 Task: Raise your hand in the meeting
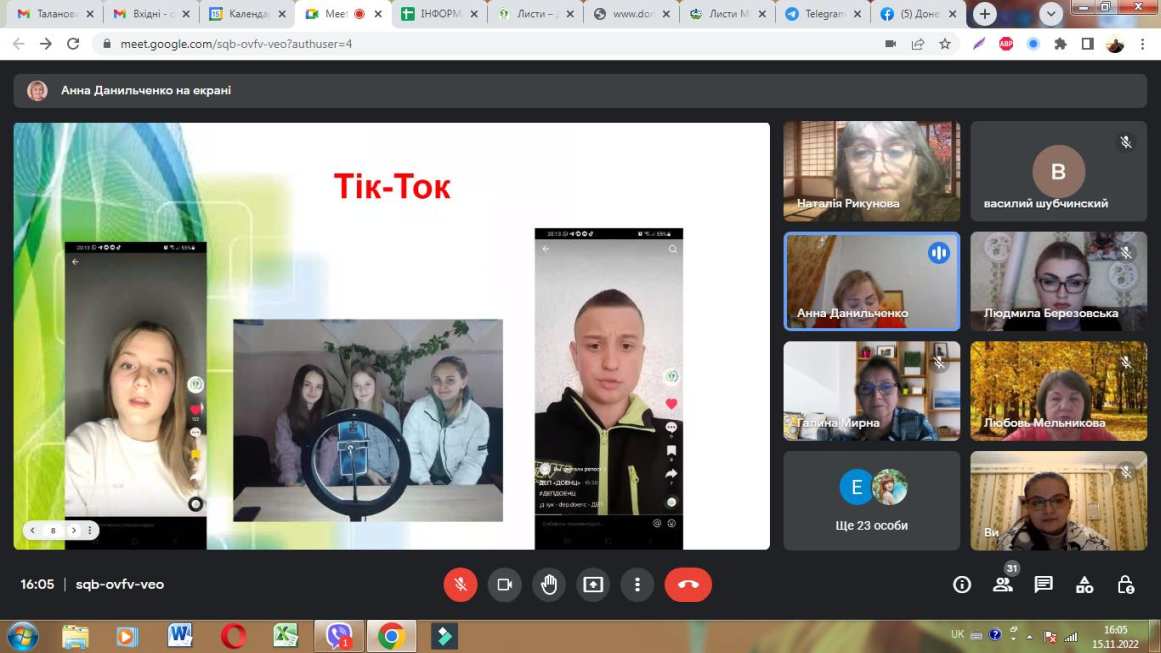pyautogui.click(x=549, y=584)
